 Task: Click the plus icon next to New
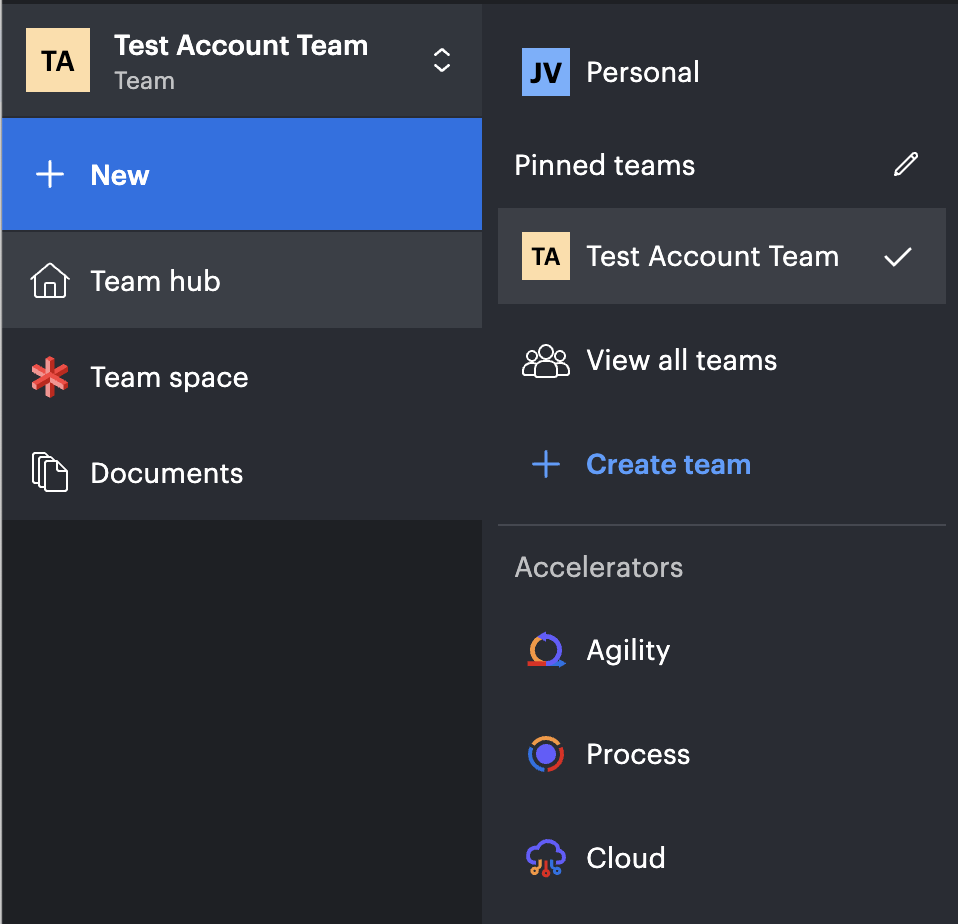point(50,175)
